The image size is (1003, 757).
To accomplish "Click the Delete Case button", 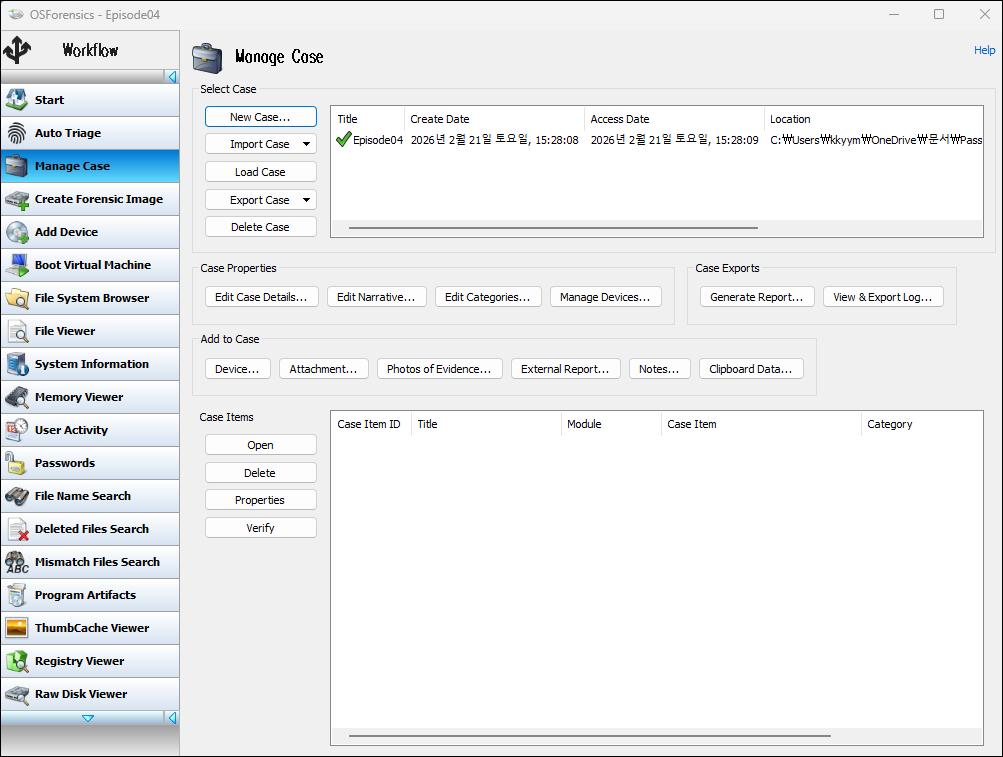I will [260, 227].
